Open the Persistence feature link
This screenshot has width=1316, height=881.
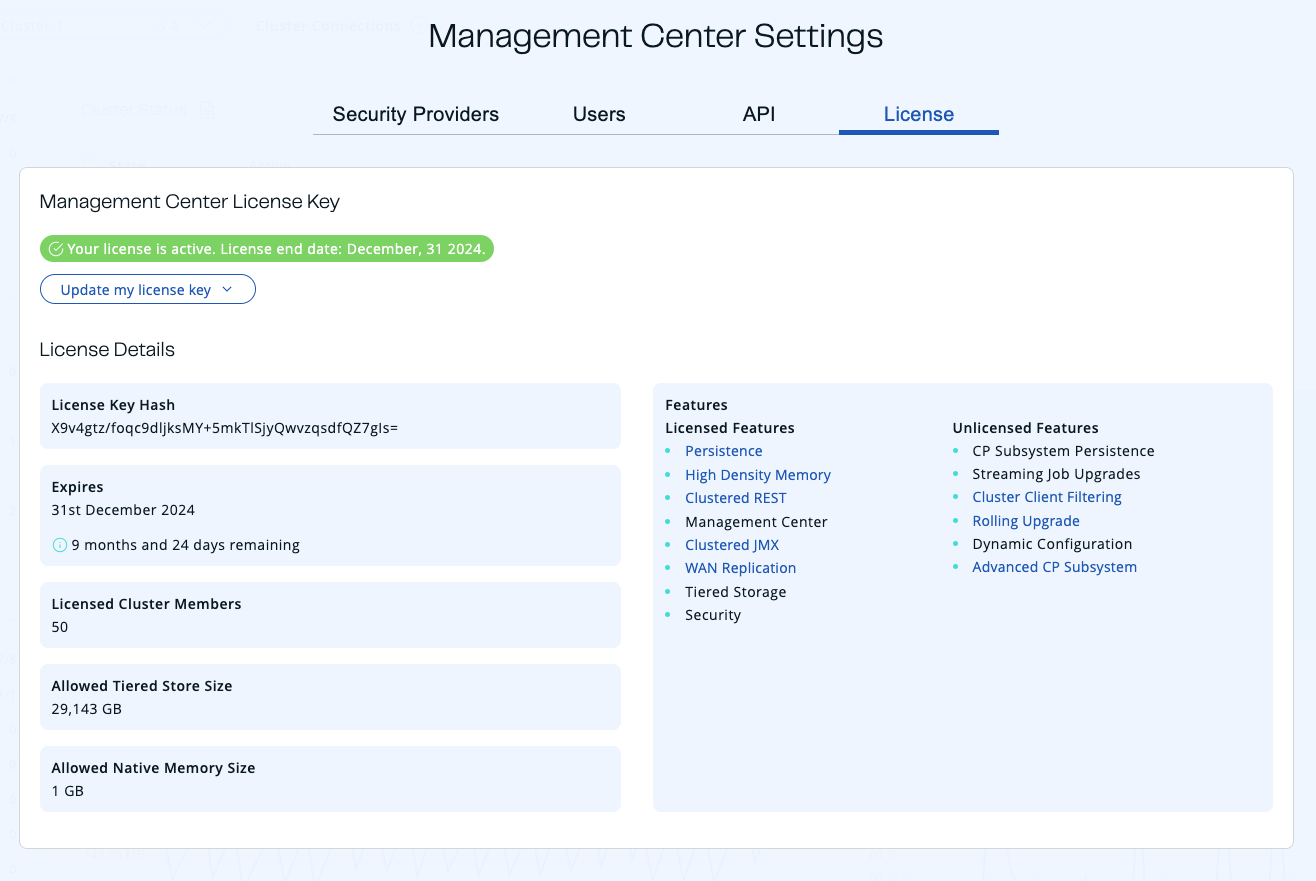point(723,451)
